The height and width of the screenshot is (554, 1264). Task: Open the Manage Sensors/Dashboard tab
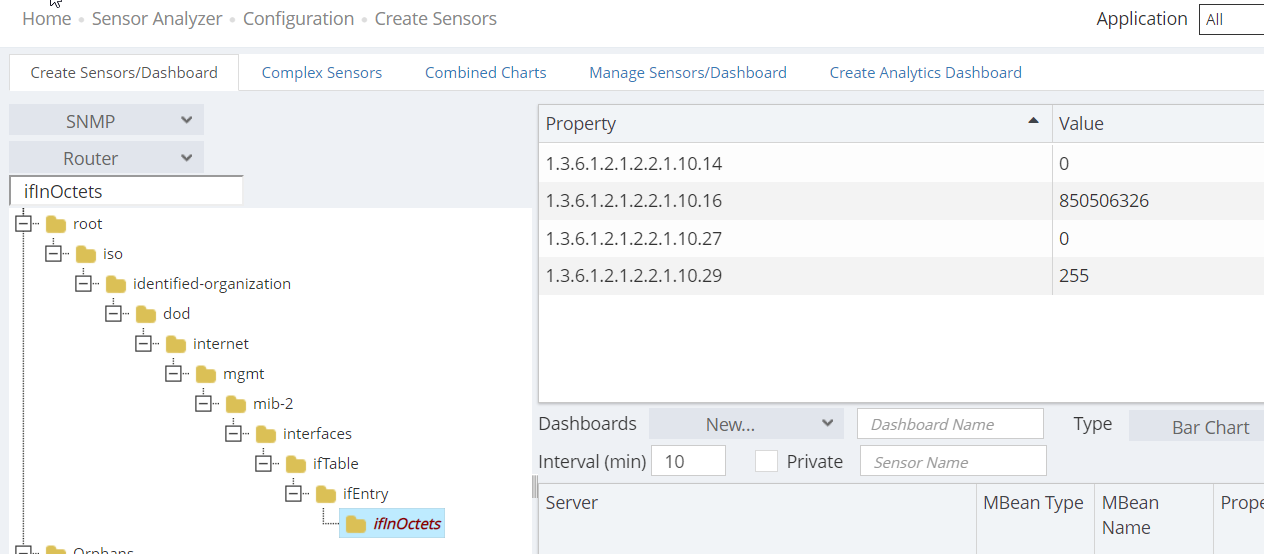click(688, 73)
